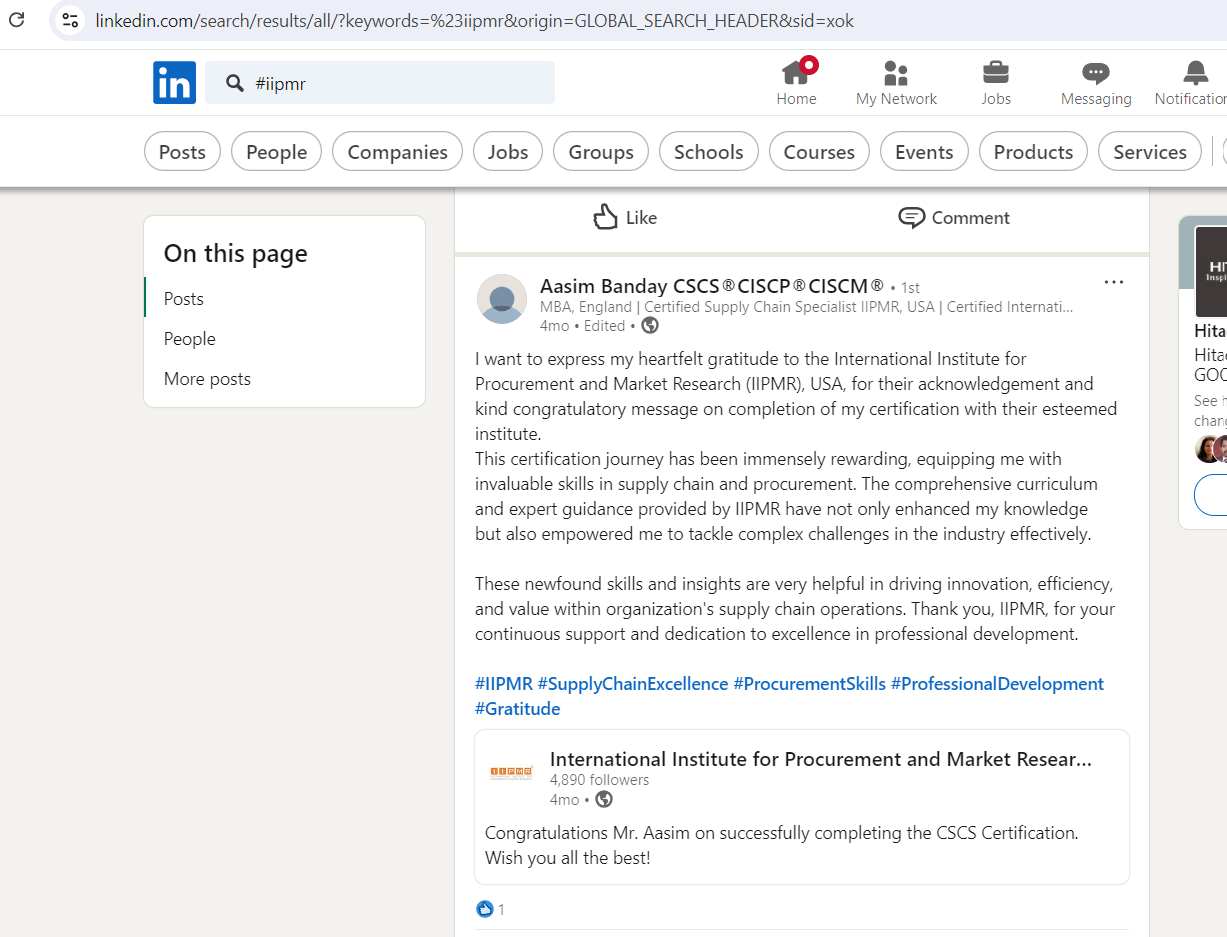The image size is (1227, 937).
Task: Filter results by Services
Action: 1150,152
